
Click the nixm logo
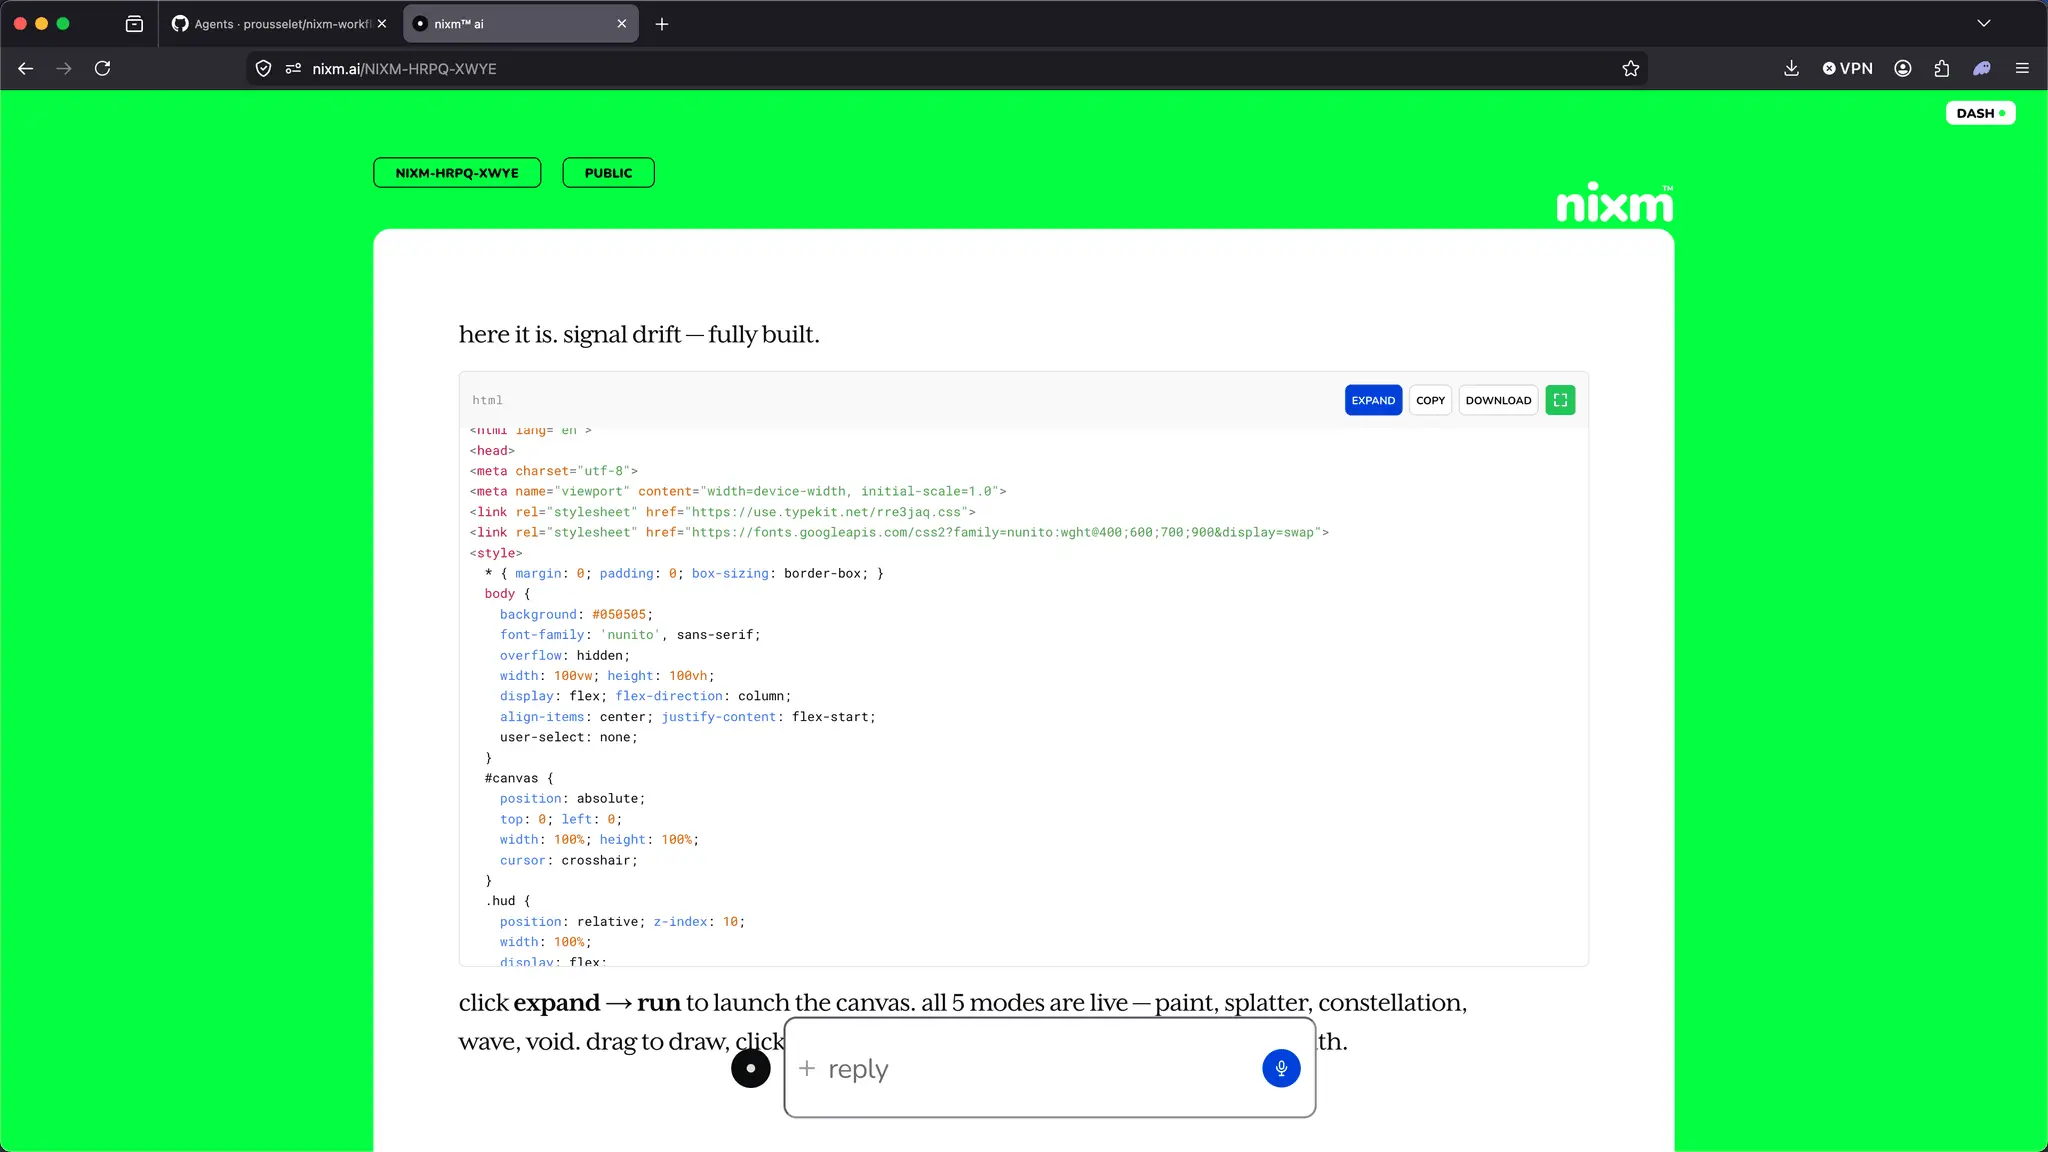[1614, 203]
